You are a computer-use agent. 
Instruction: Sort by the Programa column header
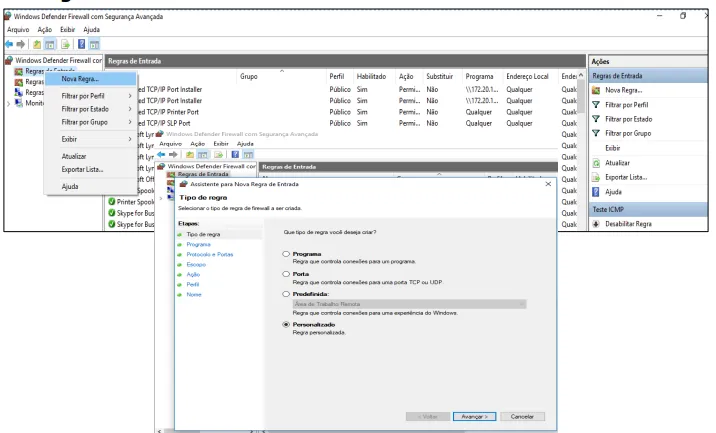[x=479, y=76]
